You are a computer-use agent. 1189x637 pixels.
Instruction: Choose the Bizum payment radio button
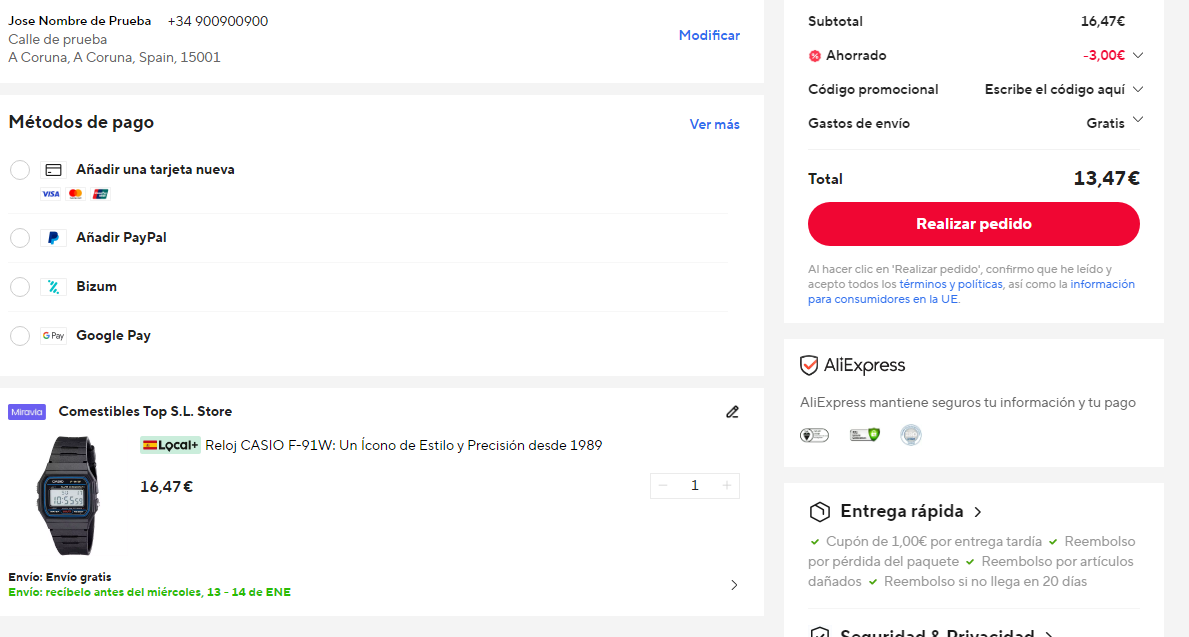[20, 287]
